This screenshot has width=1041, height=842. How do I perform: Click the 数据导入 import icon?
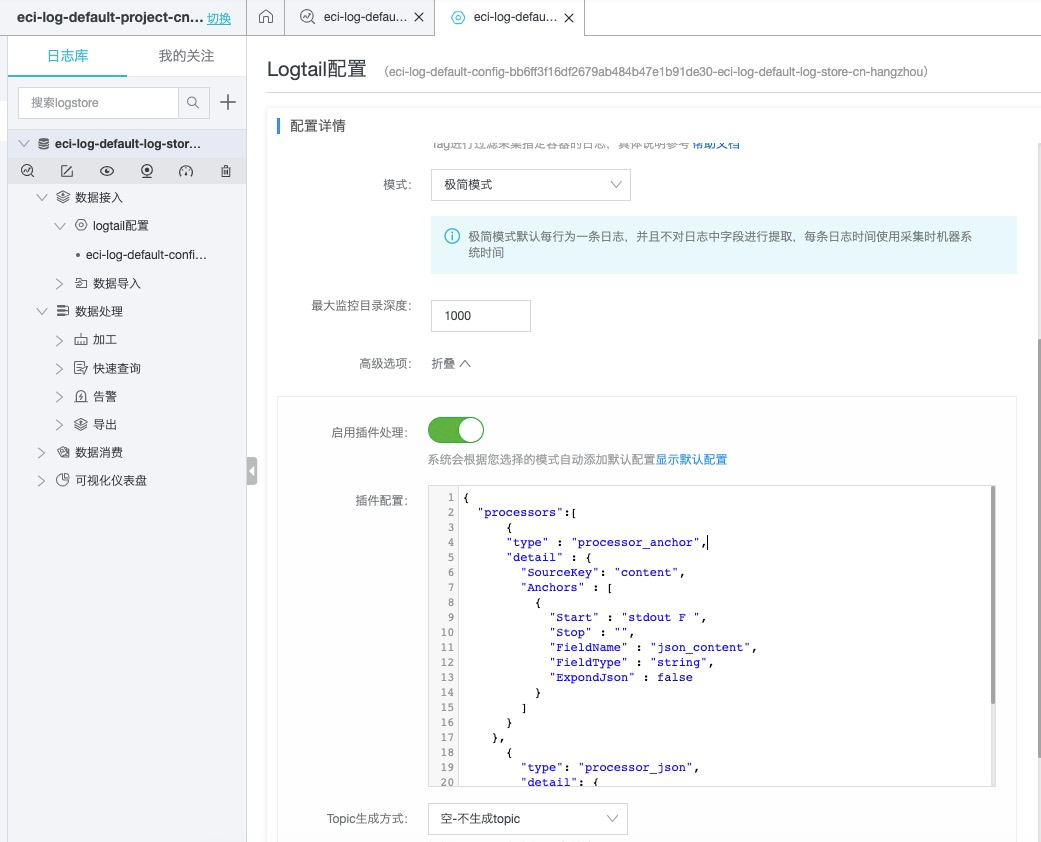(x=81, y=283)
